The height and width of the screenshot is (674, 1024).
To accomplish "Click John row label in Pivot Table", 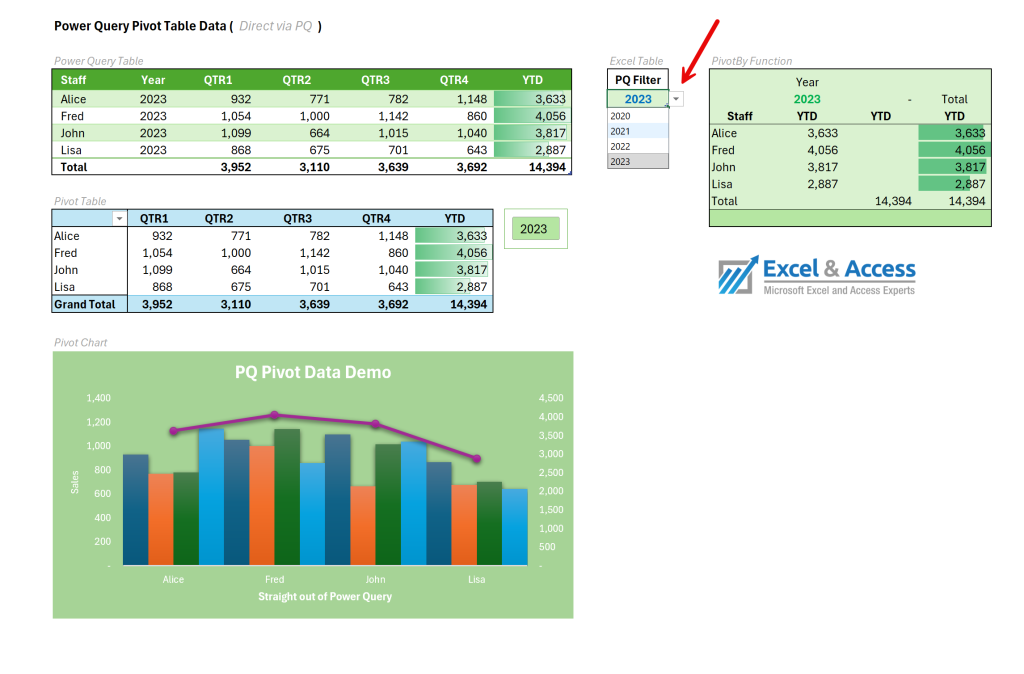I will point(66,270).
